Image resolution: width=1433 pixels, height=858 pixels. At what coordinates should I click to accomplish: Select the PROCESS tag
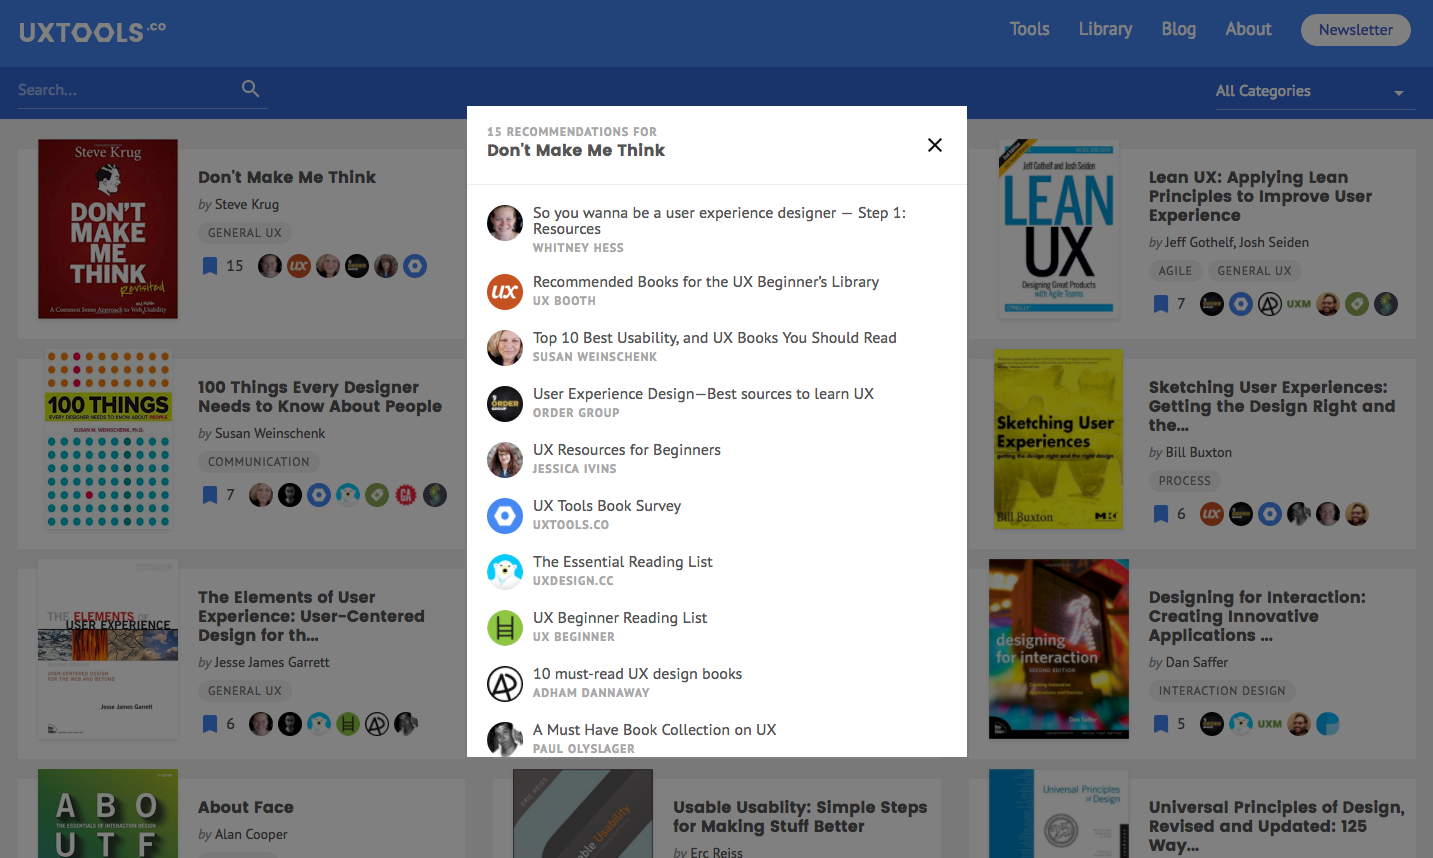click(1185, 481)
